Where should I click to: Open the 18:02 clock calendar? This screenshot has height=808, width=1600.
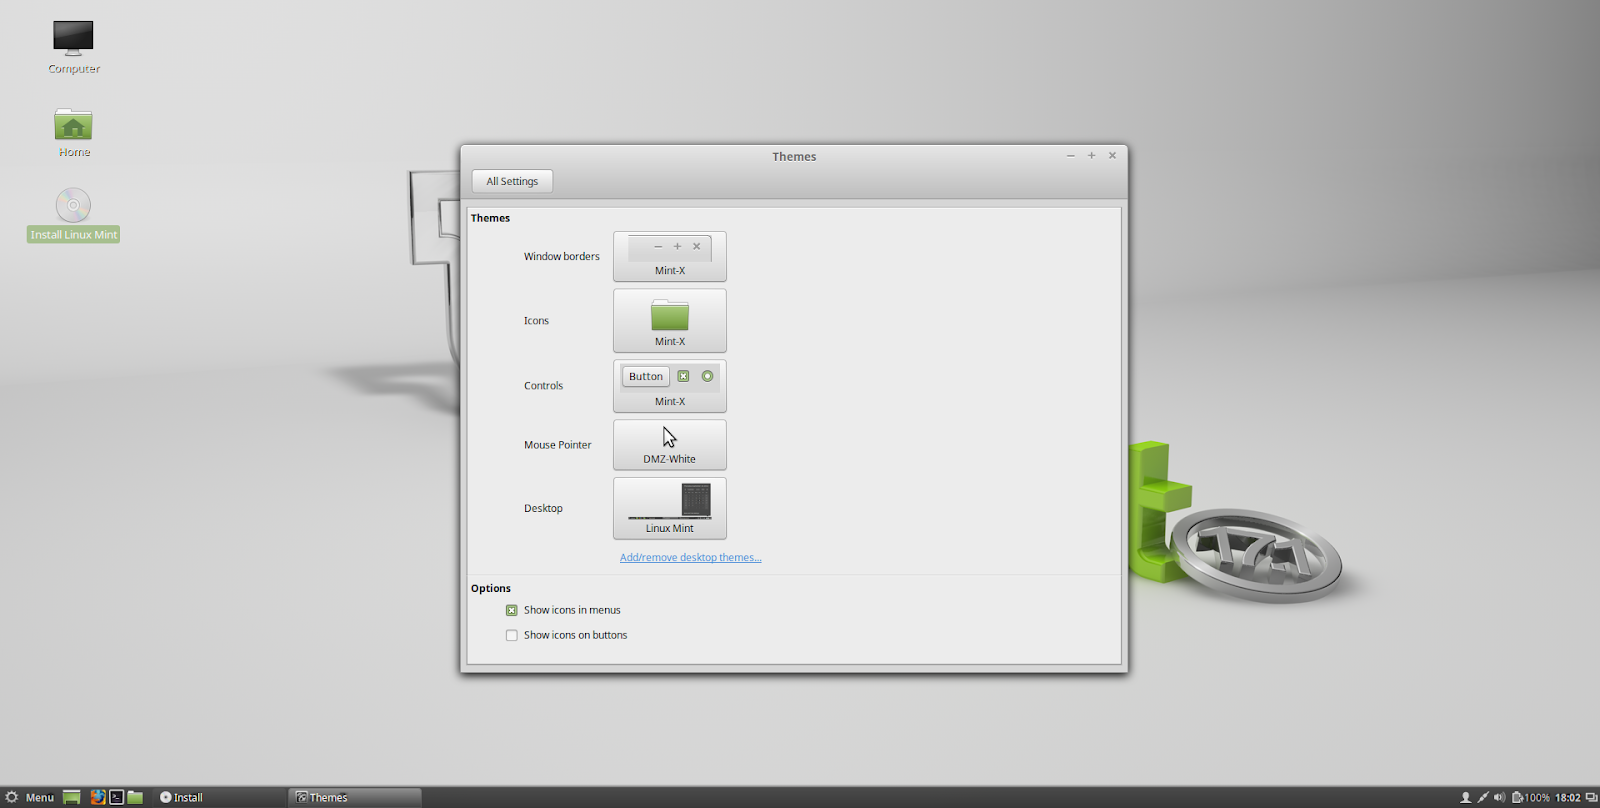(1567, 797)
